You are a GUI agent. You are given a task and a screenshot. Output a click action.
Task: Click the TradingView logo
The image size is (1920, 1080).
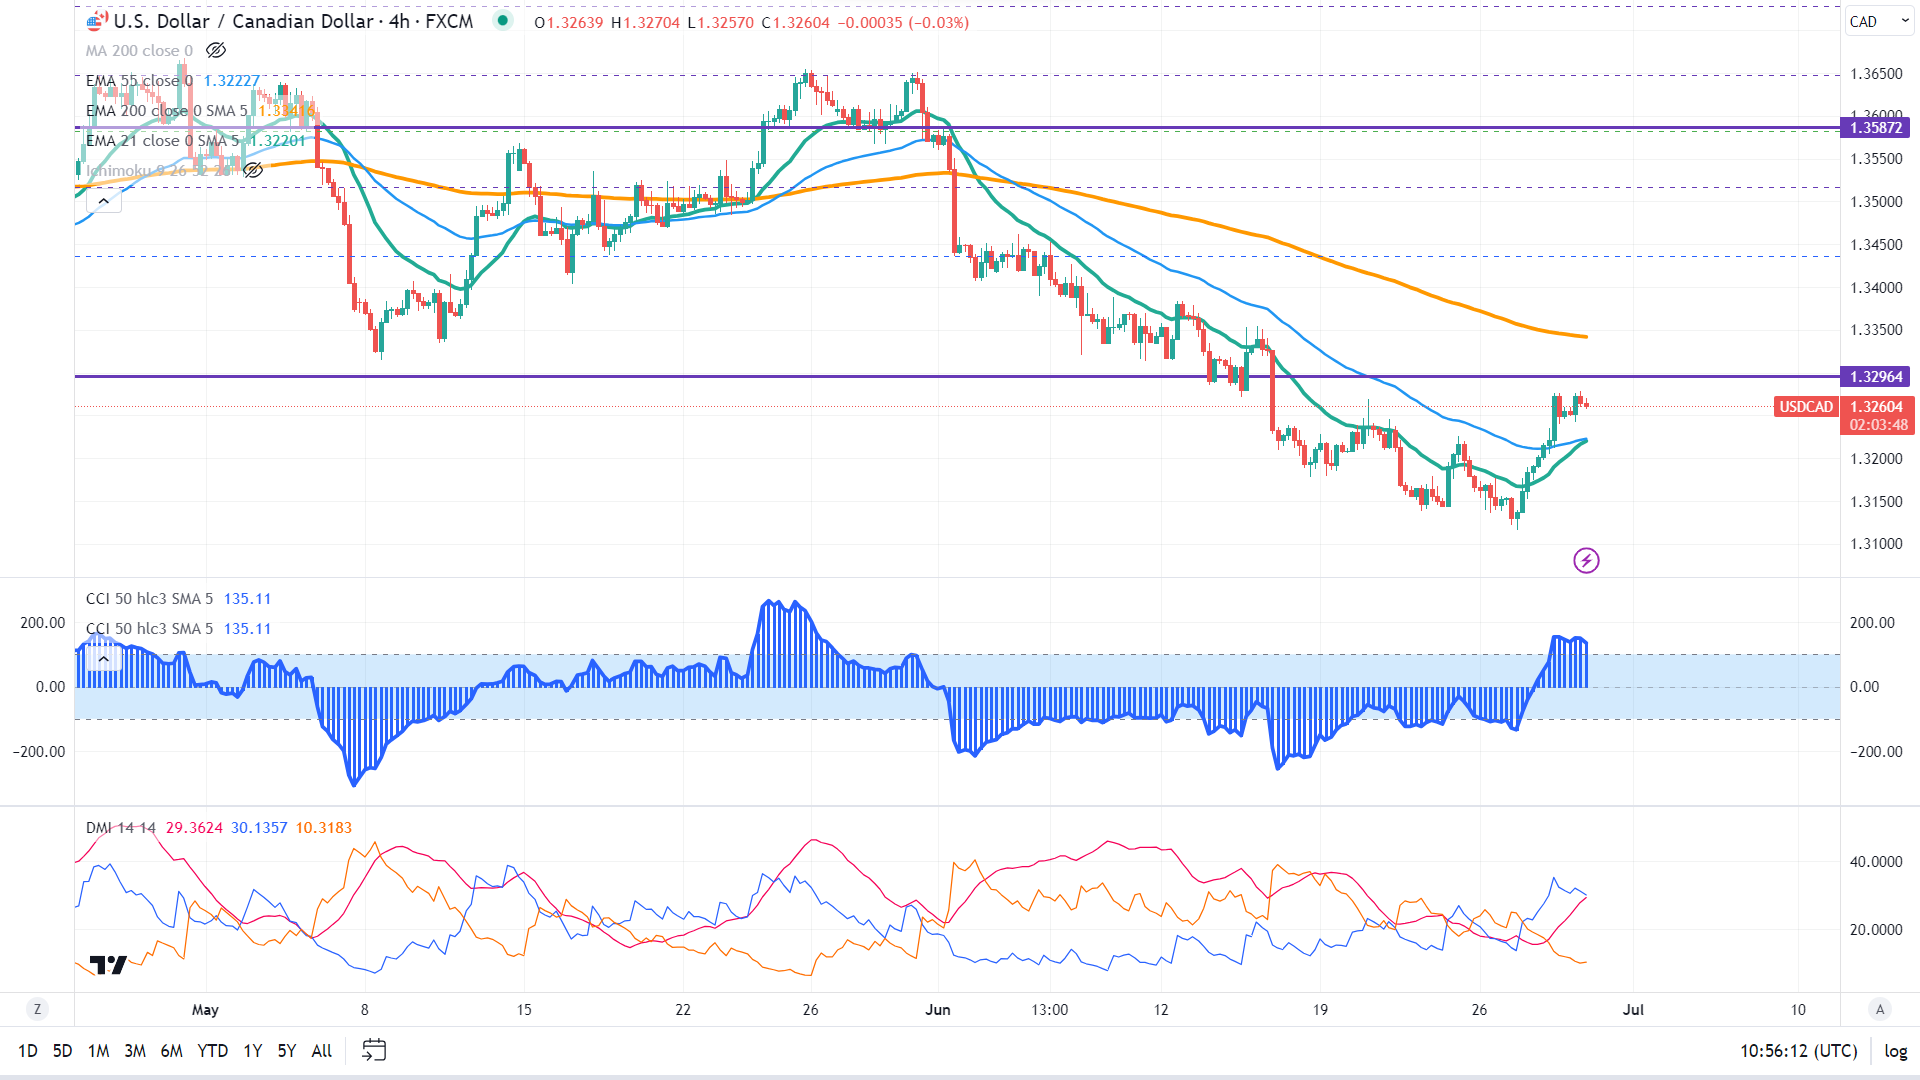click(x=108, y=965)
